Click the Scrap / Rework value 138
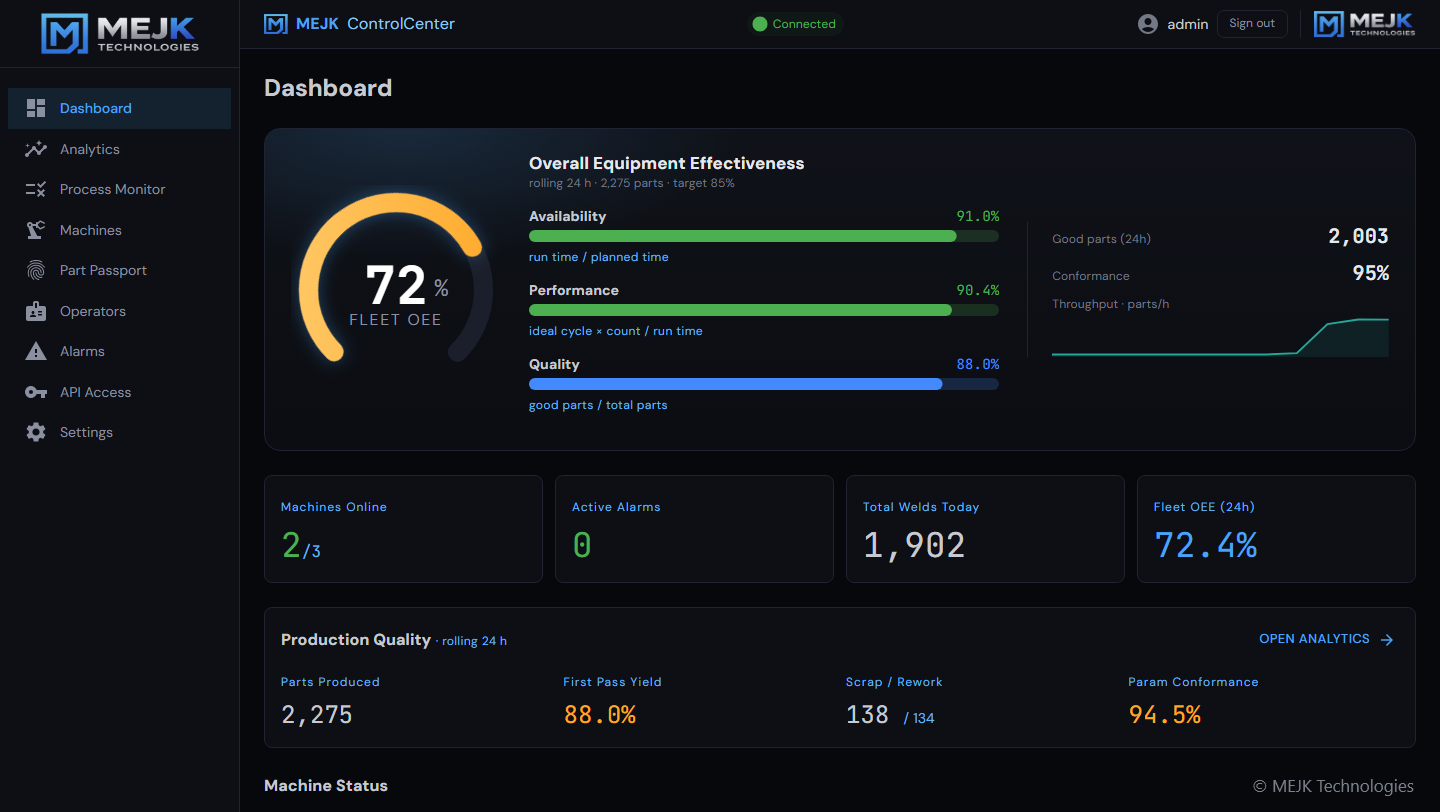 867,715
